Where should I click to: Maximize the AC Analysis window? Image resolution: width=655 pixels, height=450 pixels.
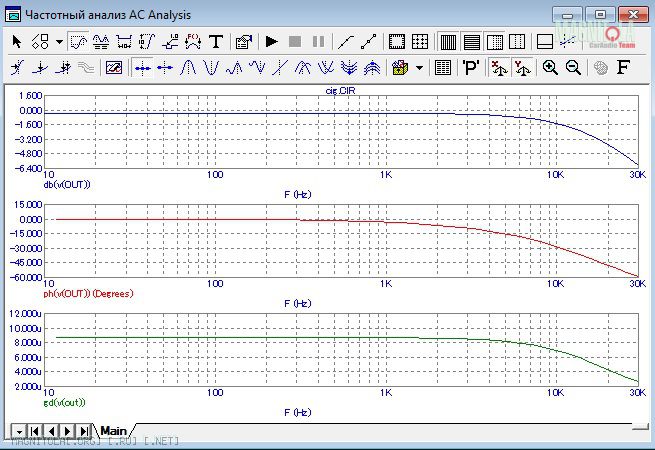600,15
